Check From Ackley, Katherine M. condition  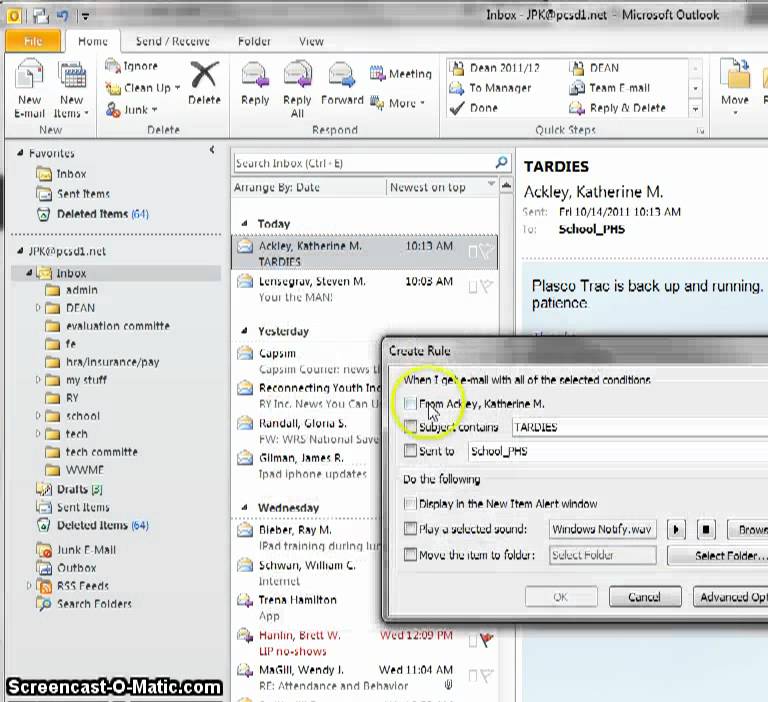click(x=410, y=404)
